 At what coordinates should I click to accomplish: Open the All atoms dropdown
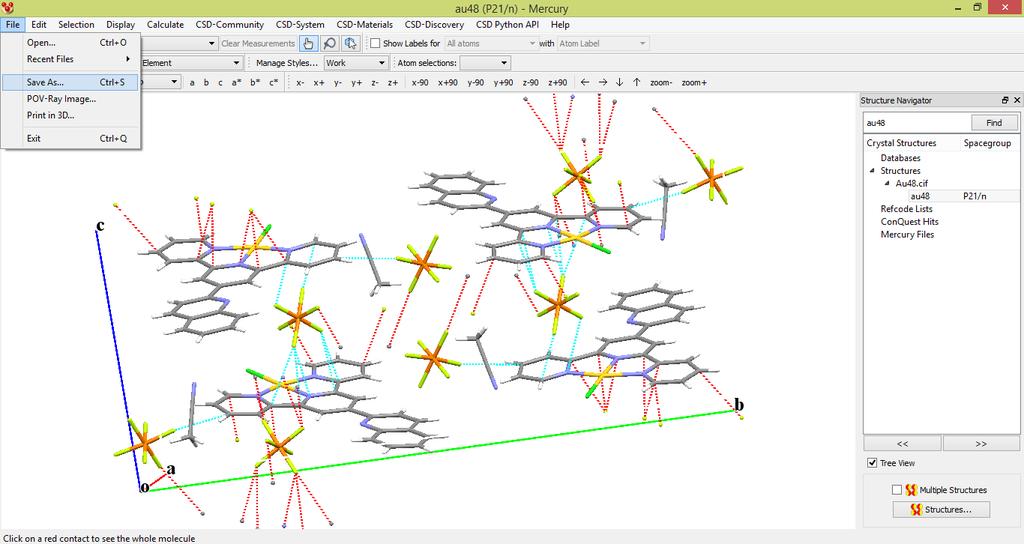pyautogui.click(x=490, y=43)
